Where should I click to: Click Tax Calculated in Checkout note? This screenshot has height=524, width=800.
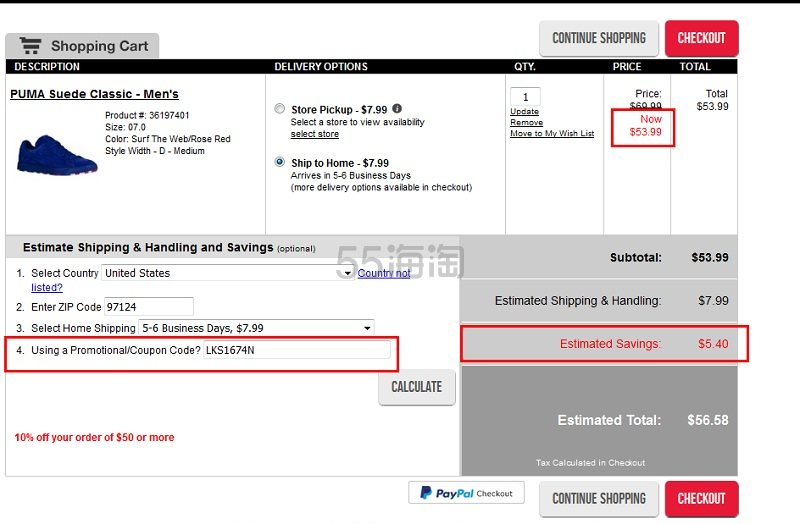click(x=590, y=463)
